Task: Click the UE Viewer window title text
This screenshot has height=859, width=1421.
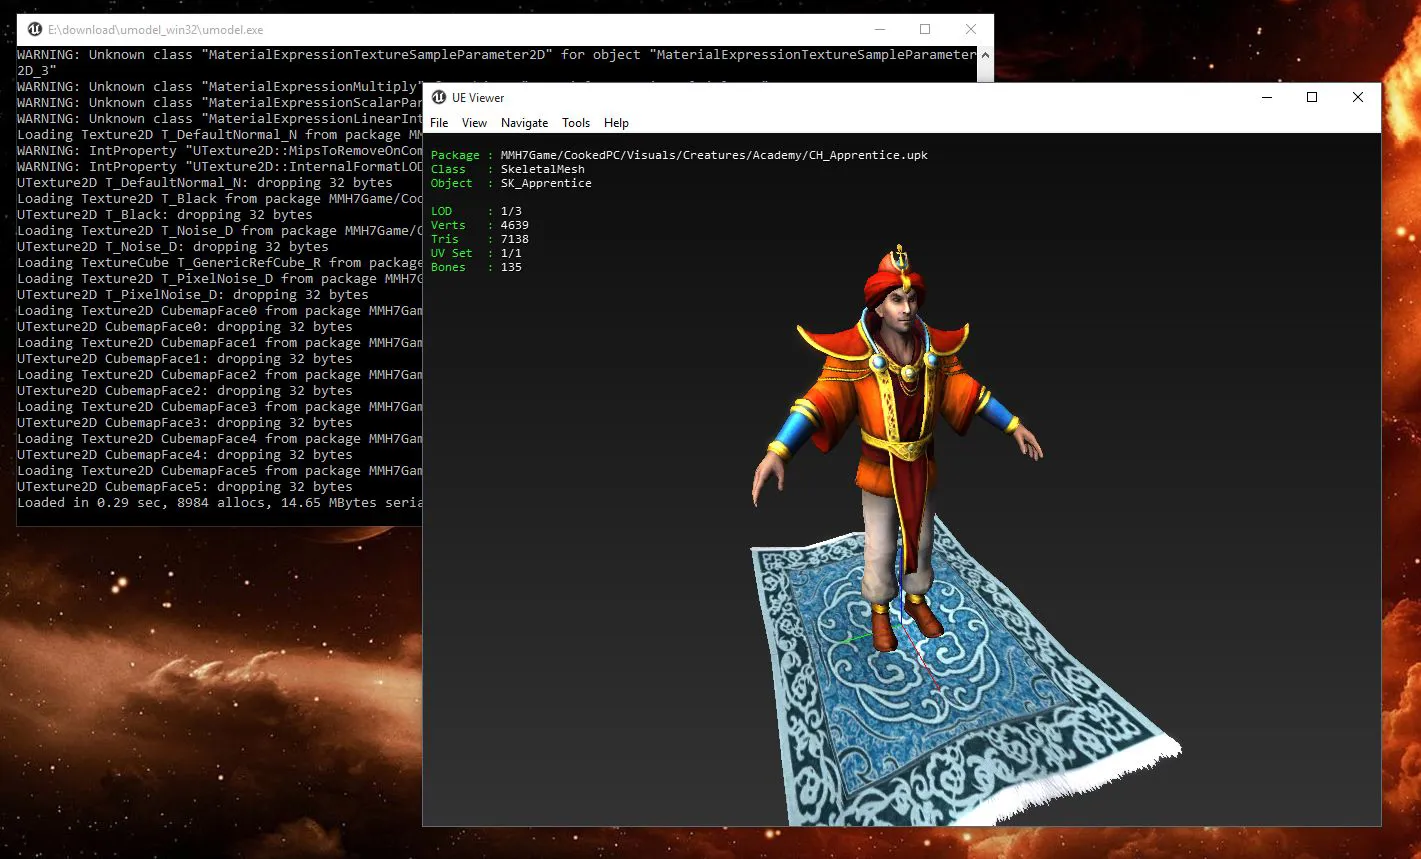Action: (478, 97)
